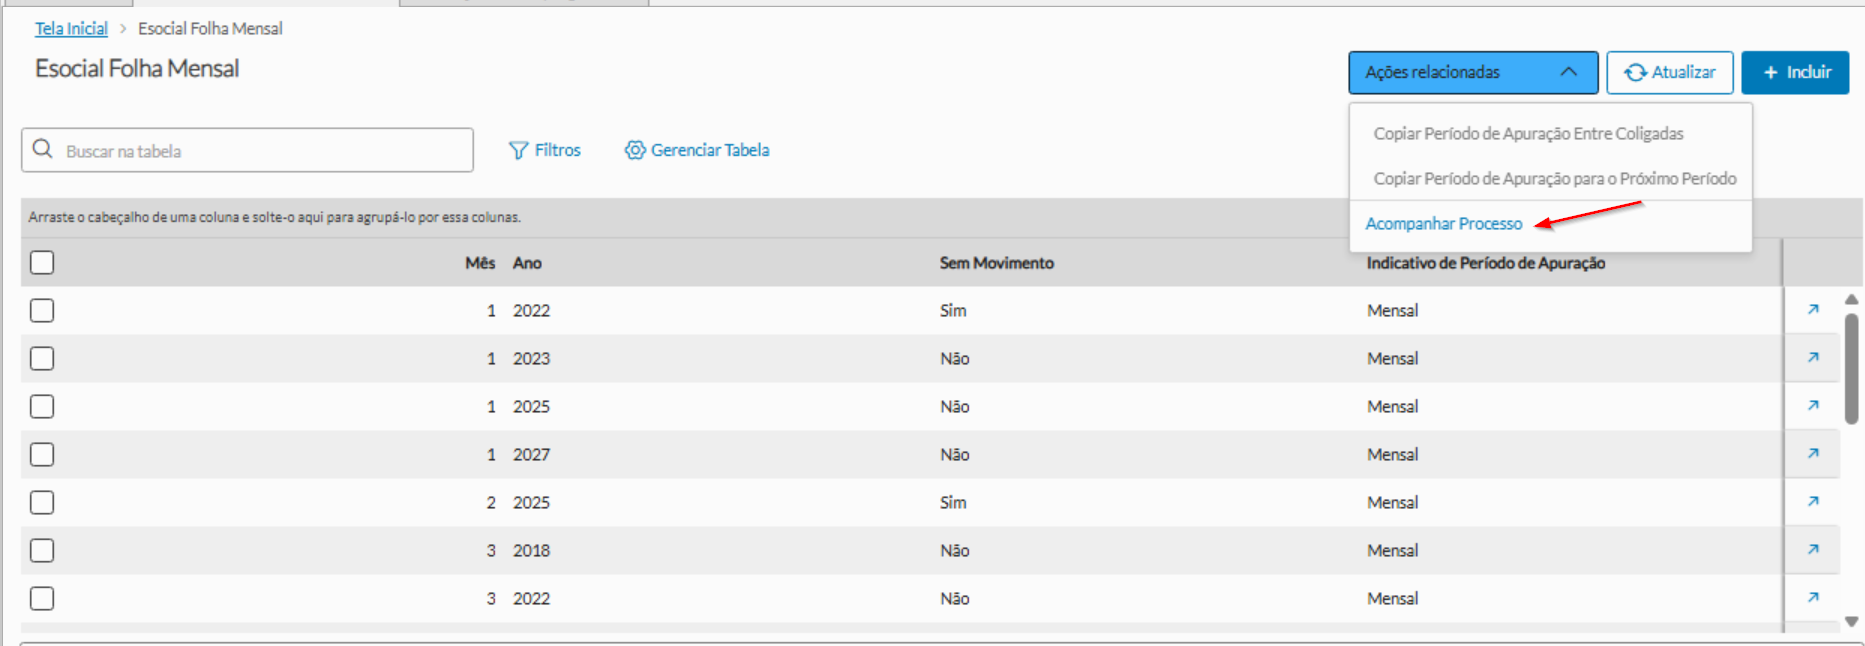Click the search magnifier icon
This screenshot has height=646, width=1865.
pyautogui.click(x=43, y=150)
